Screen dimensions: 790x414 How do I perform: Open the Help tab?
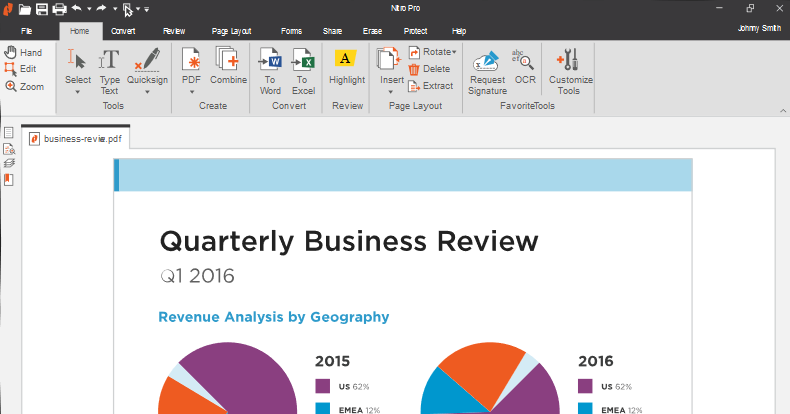[459, 31]
